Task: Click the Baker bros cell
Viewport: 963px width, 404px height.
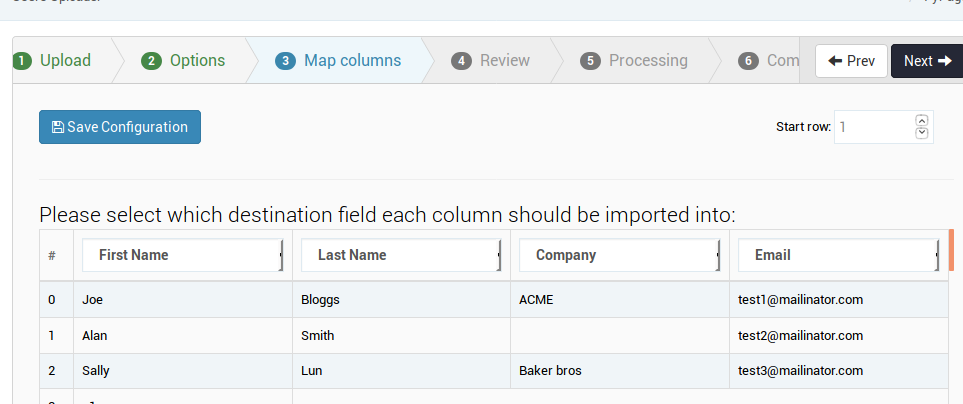Action: [620, 371]
